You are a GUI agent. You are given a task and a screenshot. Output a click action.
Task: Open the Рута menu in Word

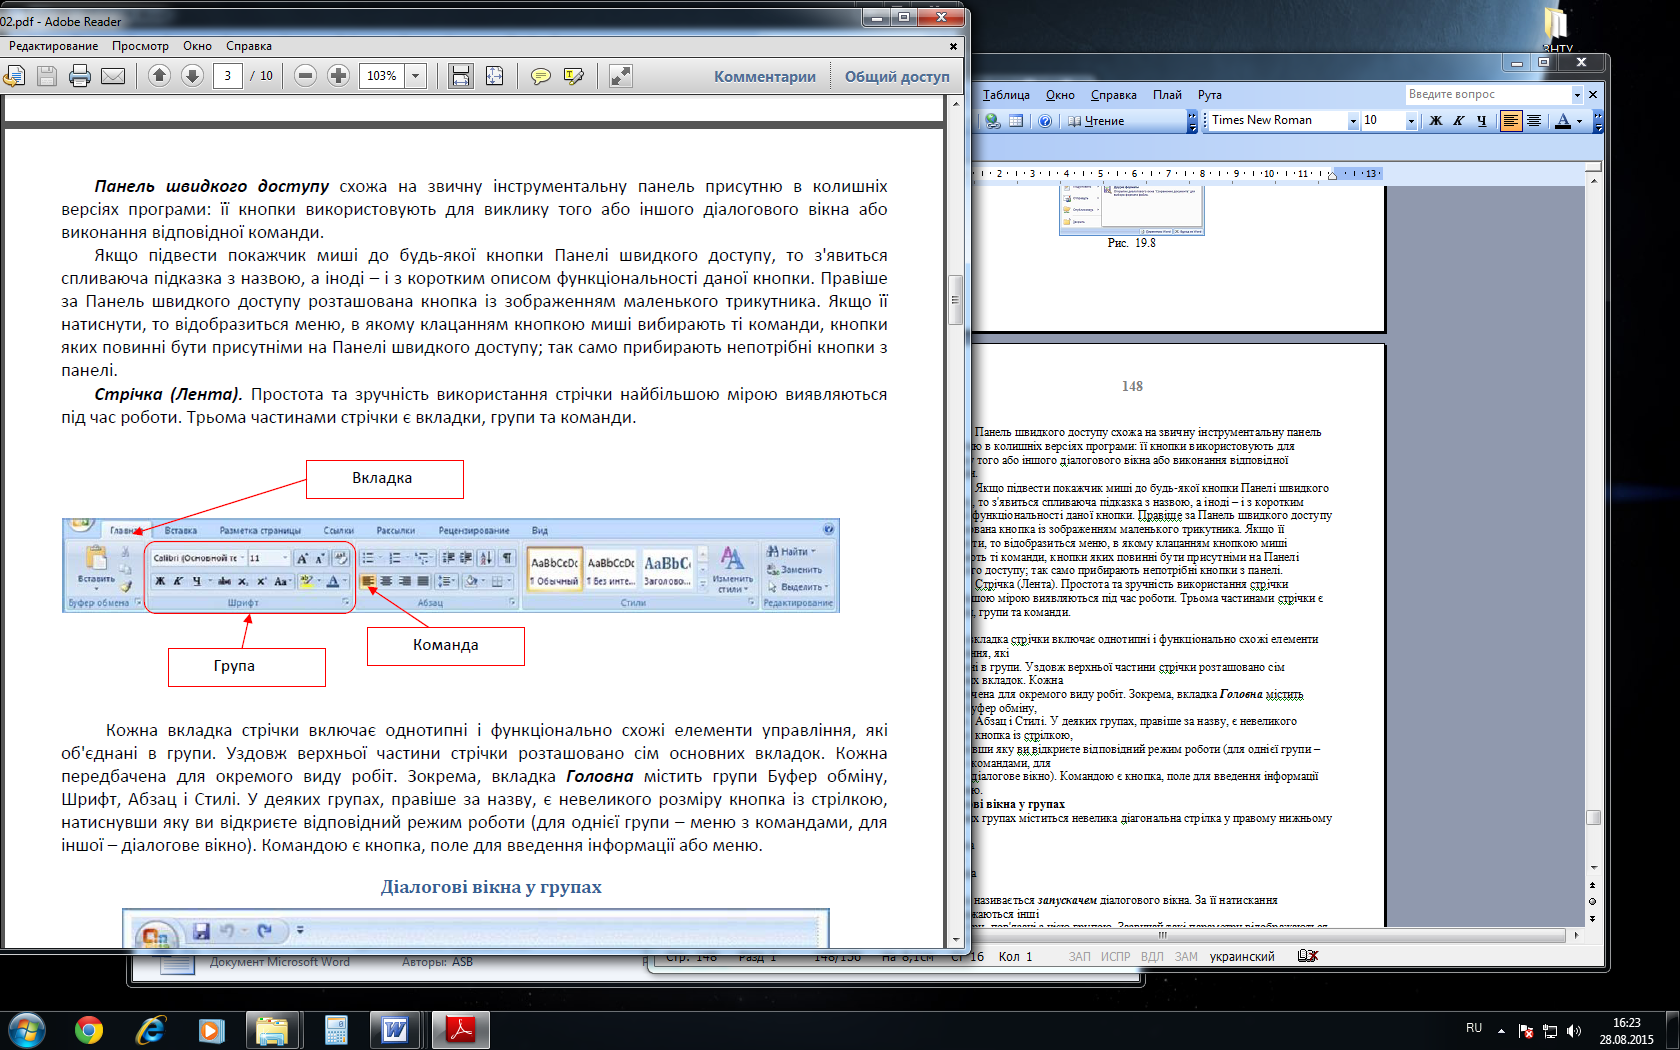click(x=1210, y=95)
